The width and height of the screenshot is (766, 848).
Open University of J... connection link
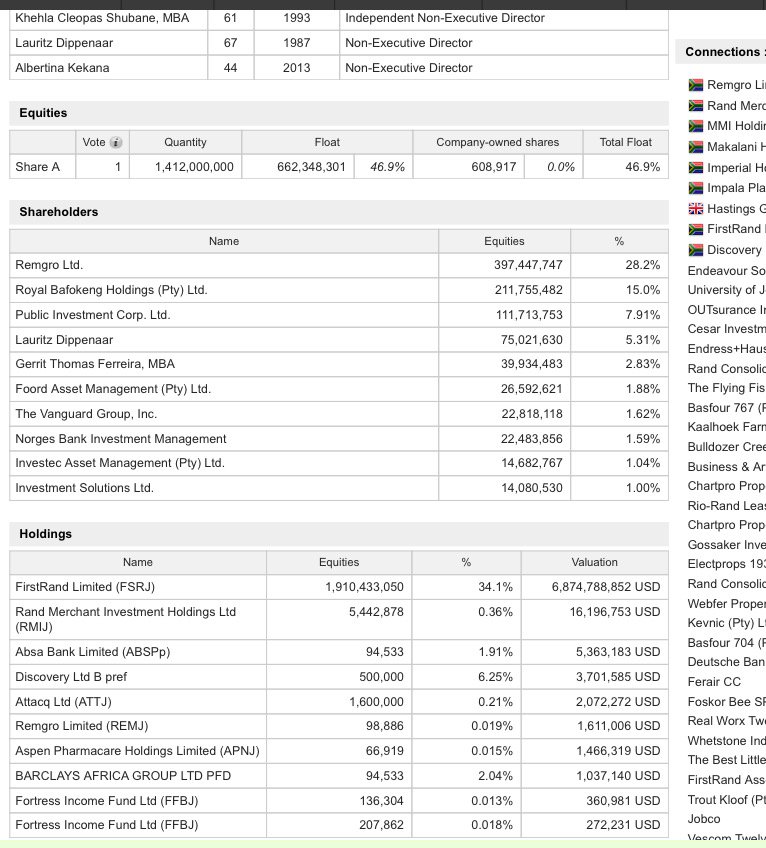pos(727,290)
